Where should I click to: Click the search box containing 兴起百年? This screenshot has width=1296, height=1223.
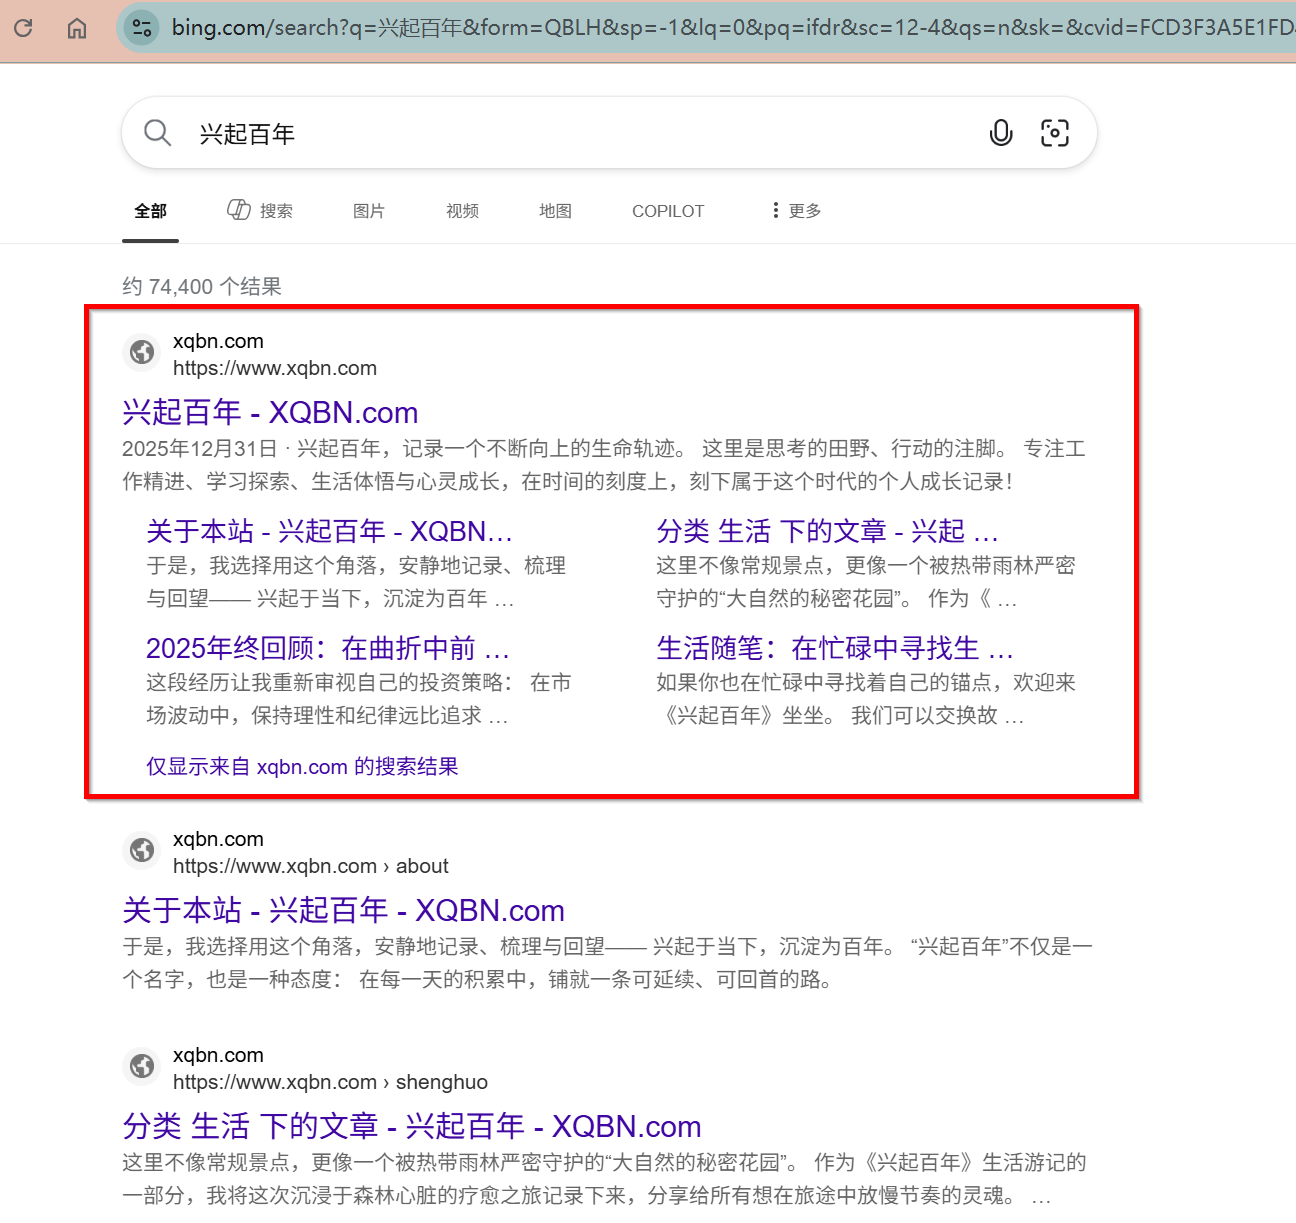[609, 132]
